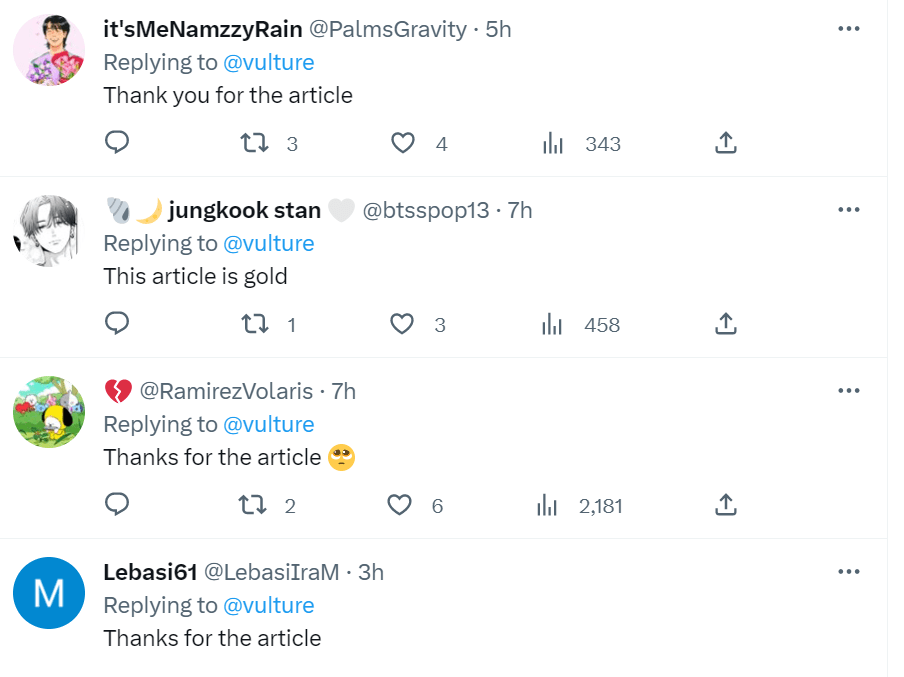Like RamirezVolaris's tweet with 6 likes
Viewport: 904px width, 677px height.
click(400, 505)
